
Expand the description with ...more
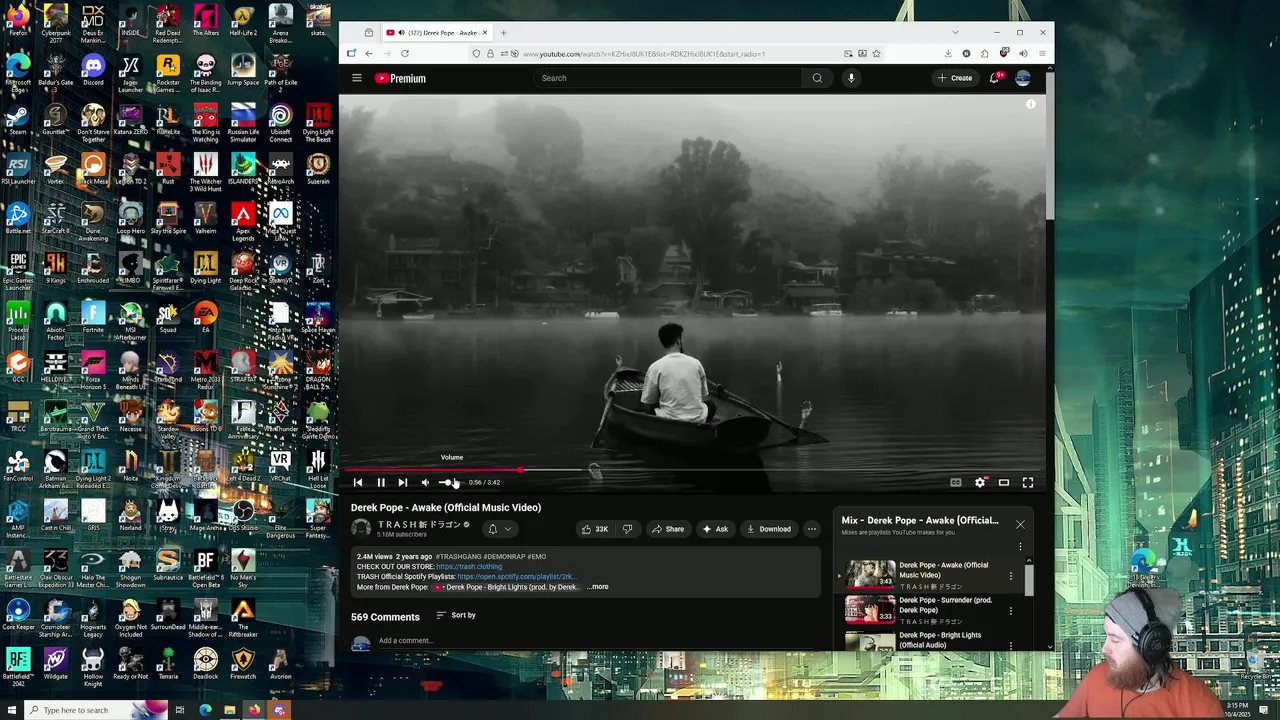[x=597, y=587]
